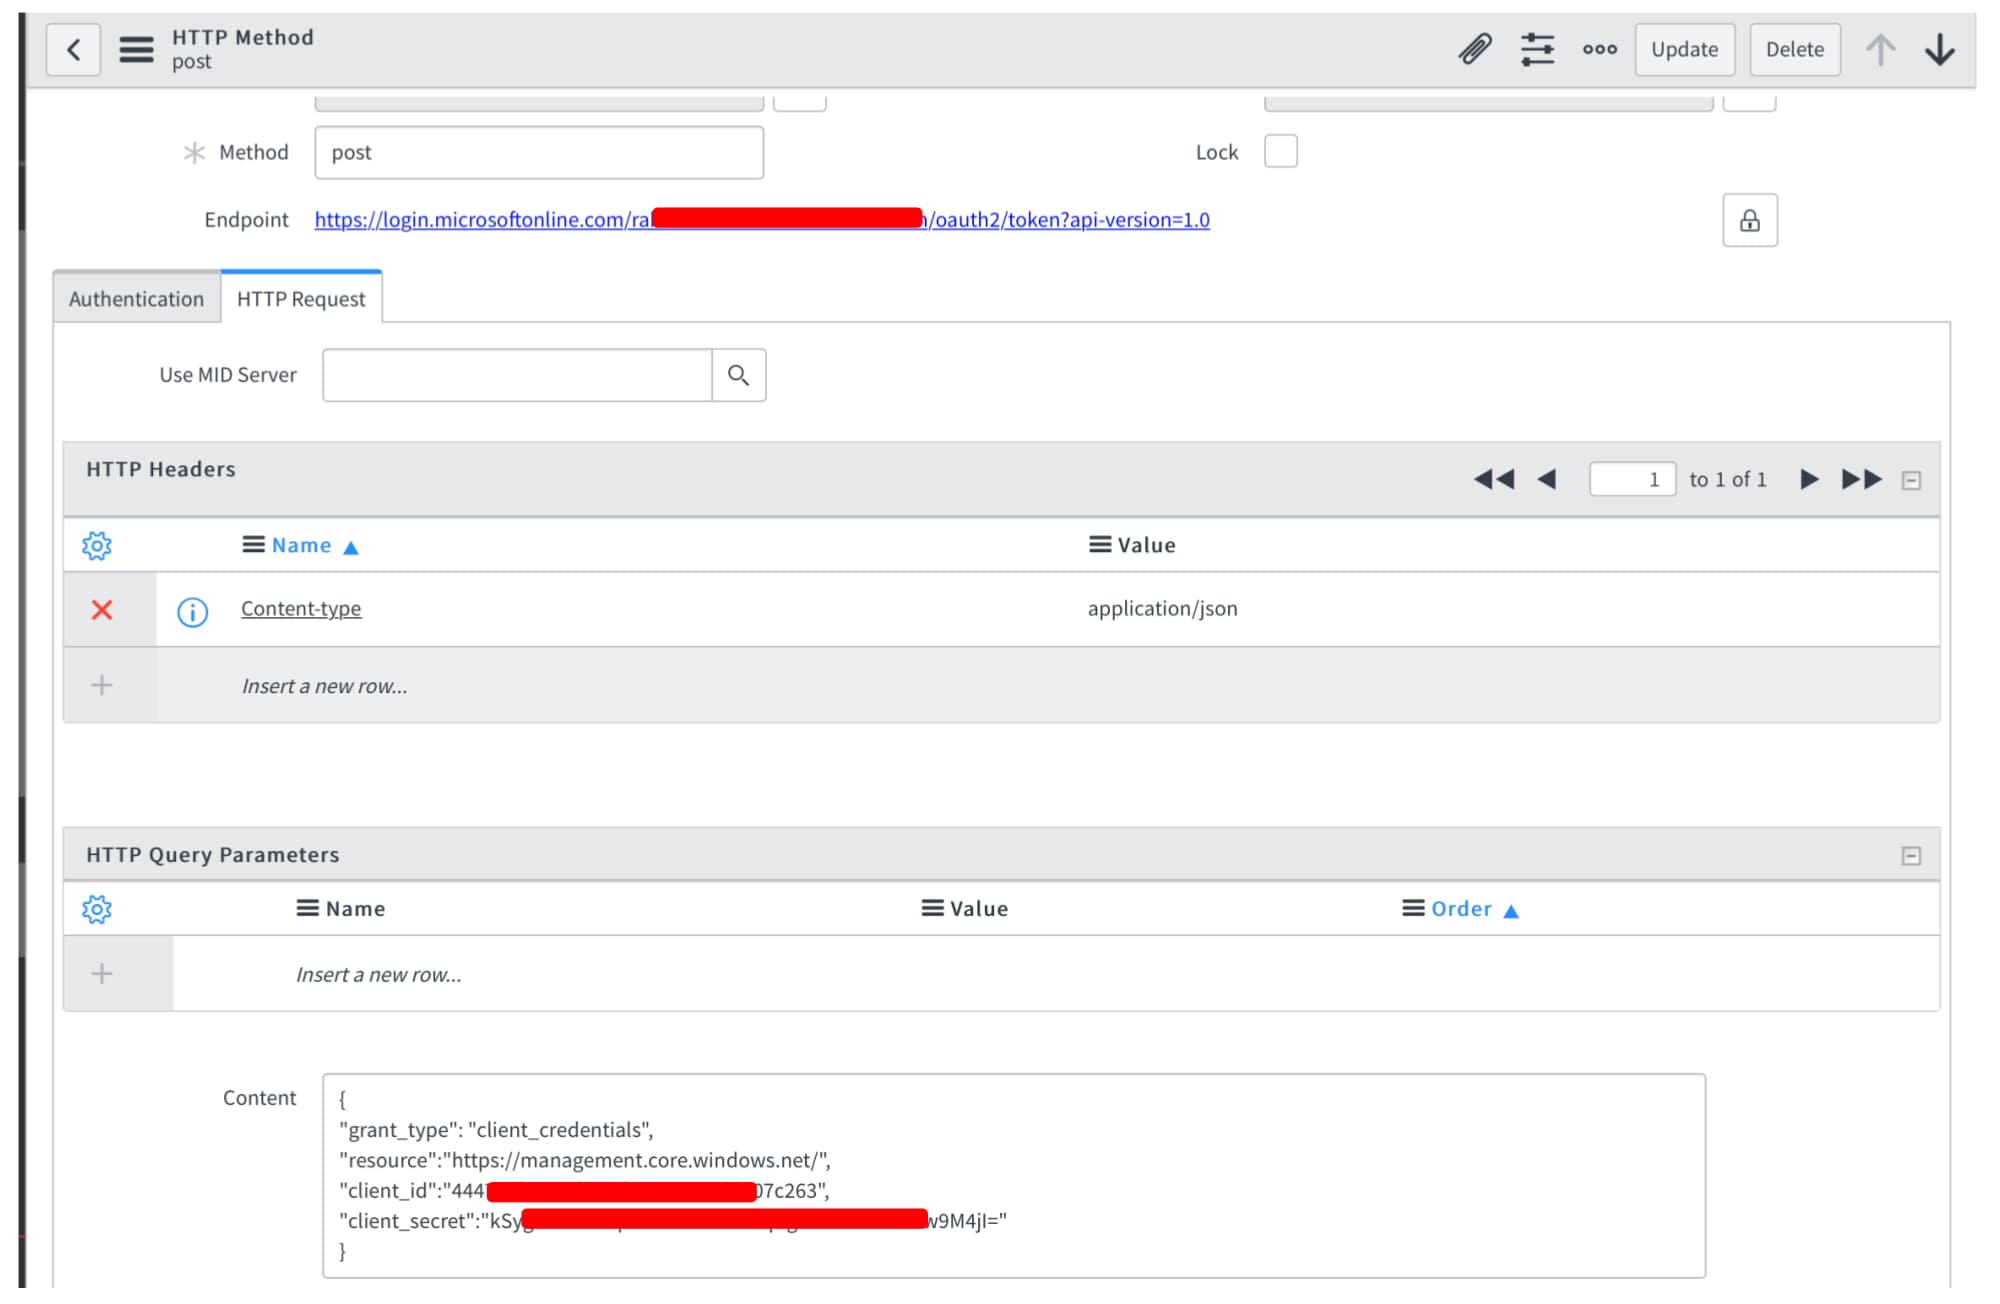This screenshot has width=2000, height=1304.
Task: Open the hamburger context menu icon
Action: 136,50
